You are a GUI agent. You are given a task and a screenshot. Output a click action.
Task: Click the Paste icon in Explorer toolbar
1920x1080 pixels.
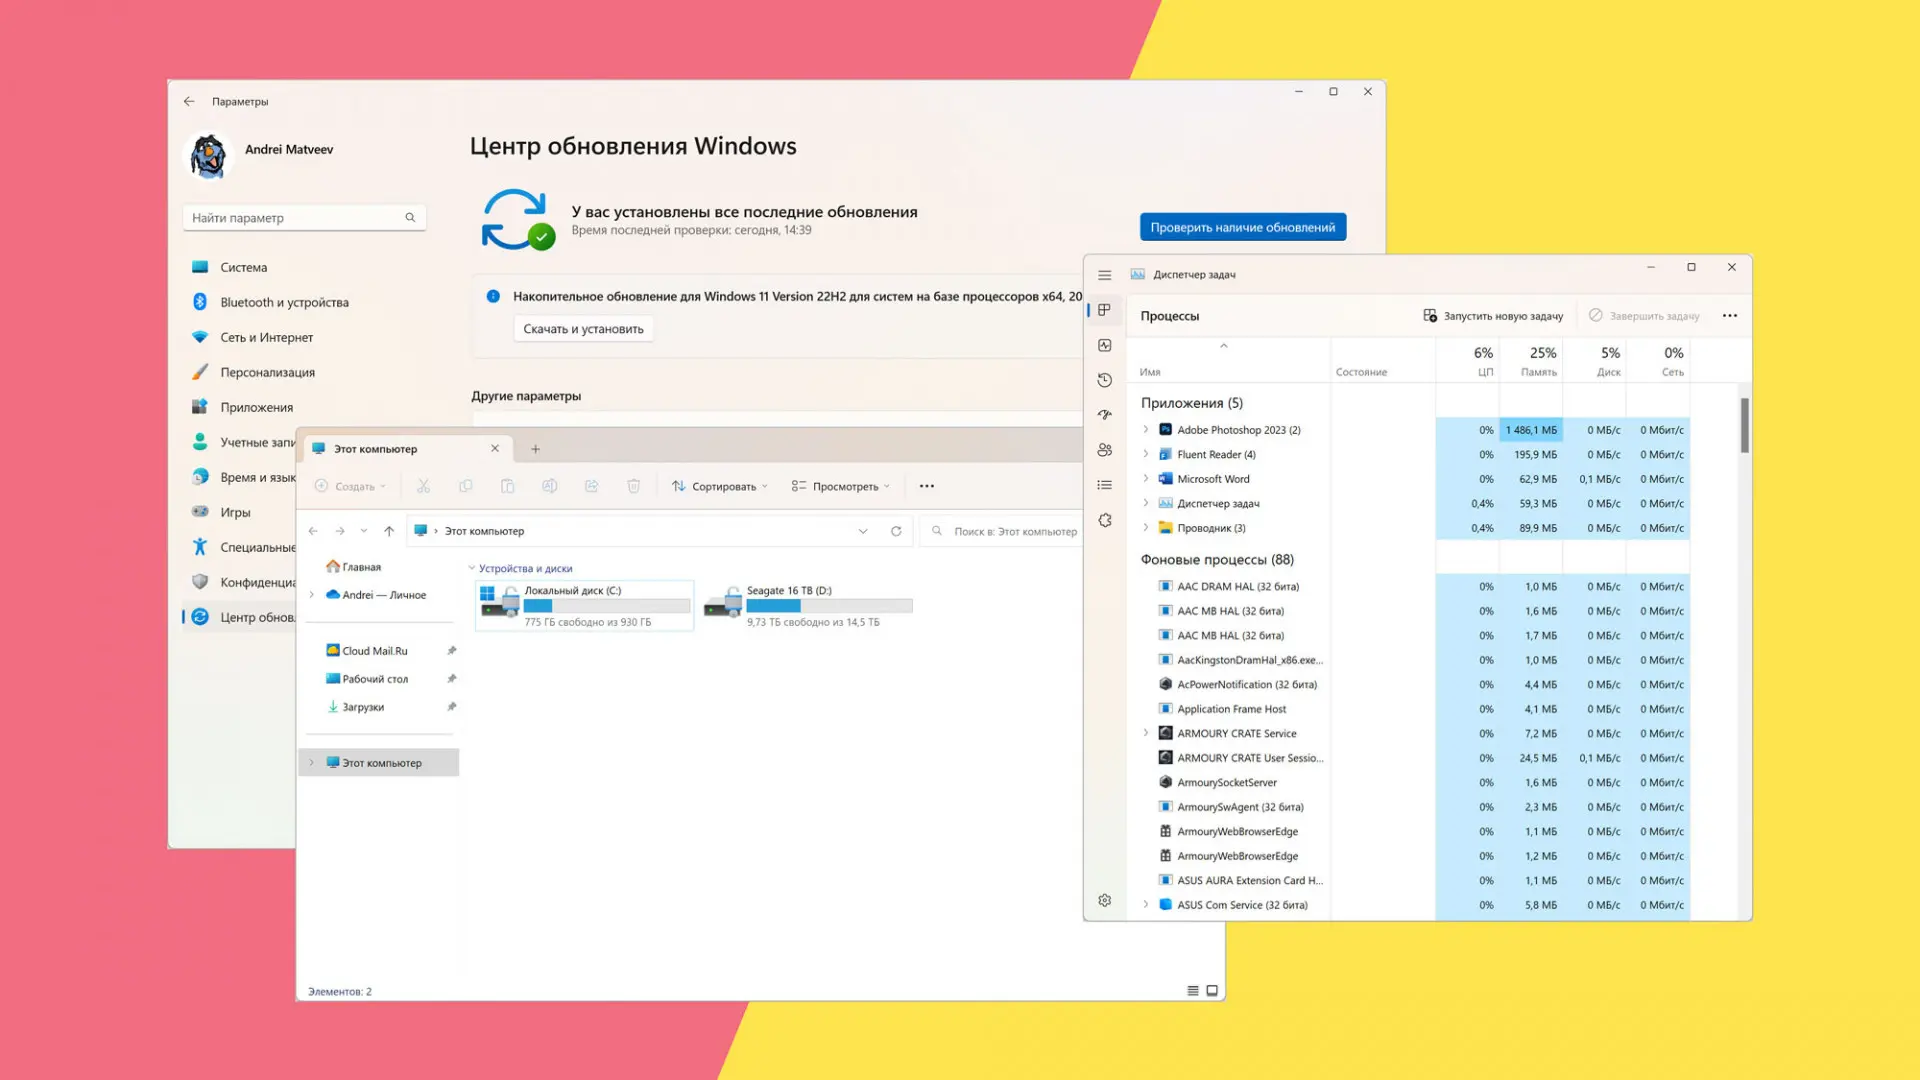[507, 486]
